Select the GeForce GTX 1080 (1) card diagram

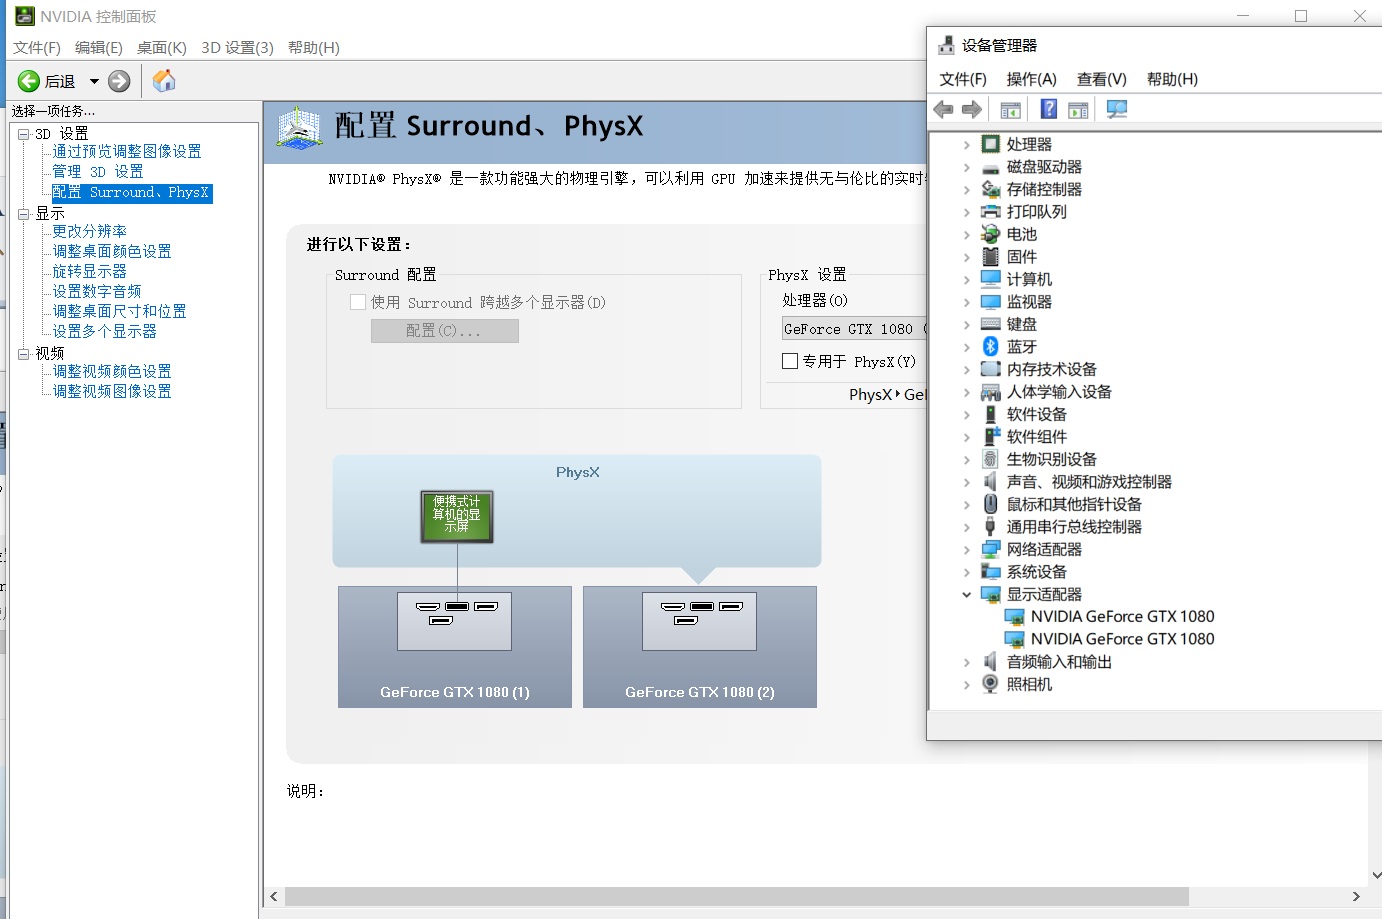point(455,647)
